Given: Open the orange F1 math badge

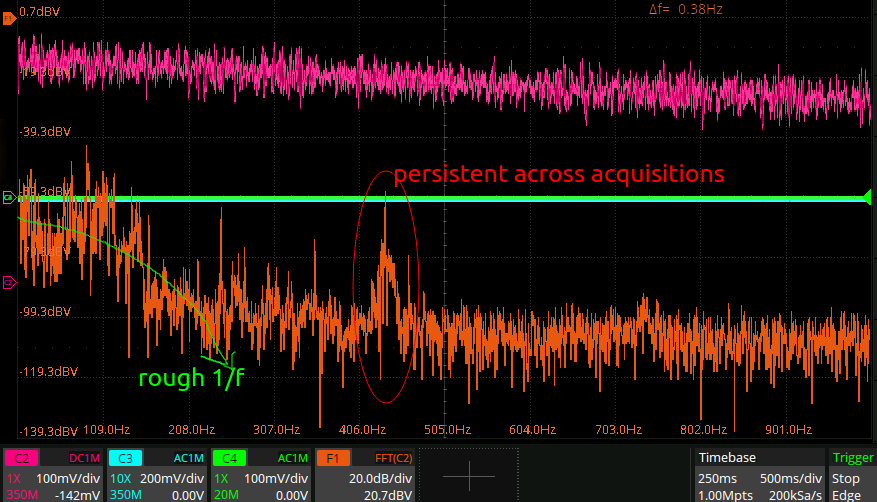Looking at the screenshot, I should pos(333,458).
